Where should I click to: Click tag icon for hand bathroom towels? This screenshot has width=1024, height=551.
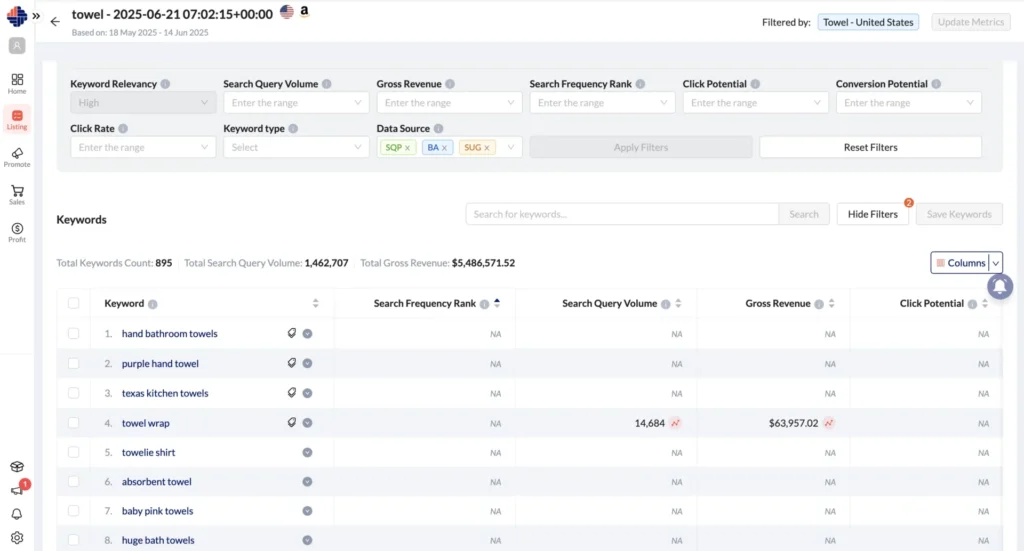292,333
